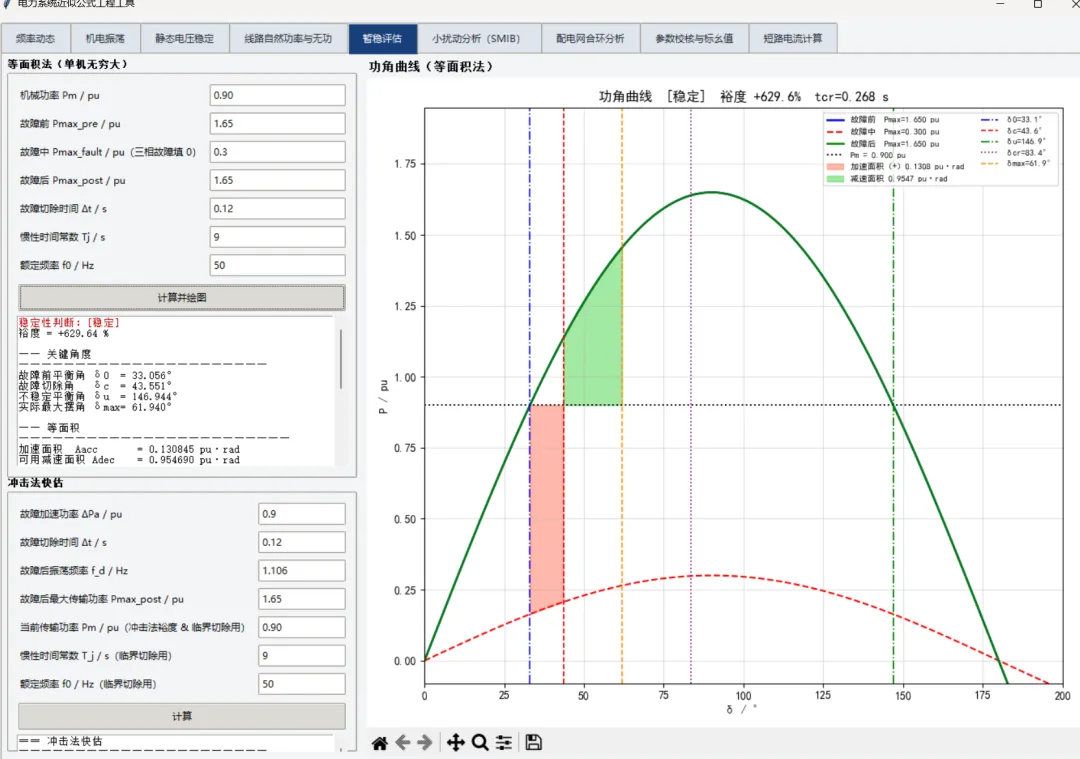Screen dimensions: 1080x759
Task: Select the Zoom magnifier tool
Action: tap(480, 742)
